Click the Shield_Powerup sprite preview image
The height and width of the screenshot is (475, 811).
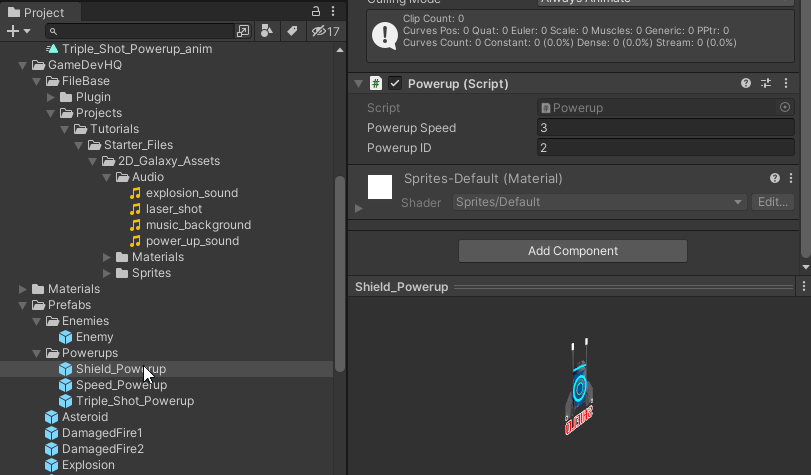579,386
